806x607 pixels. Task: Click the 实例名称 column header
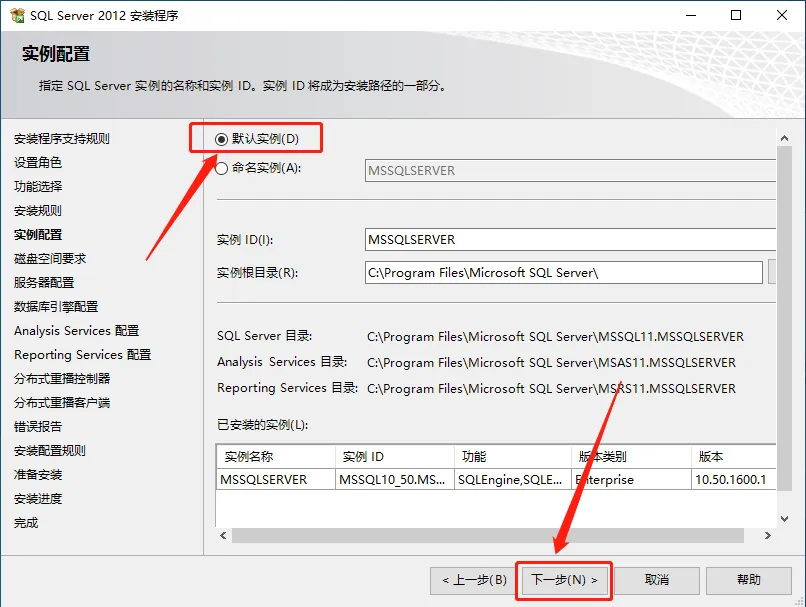click(276, 456)
